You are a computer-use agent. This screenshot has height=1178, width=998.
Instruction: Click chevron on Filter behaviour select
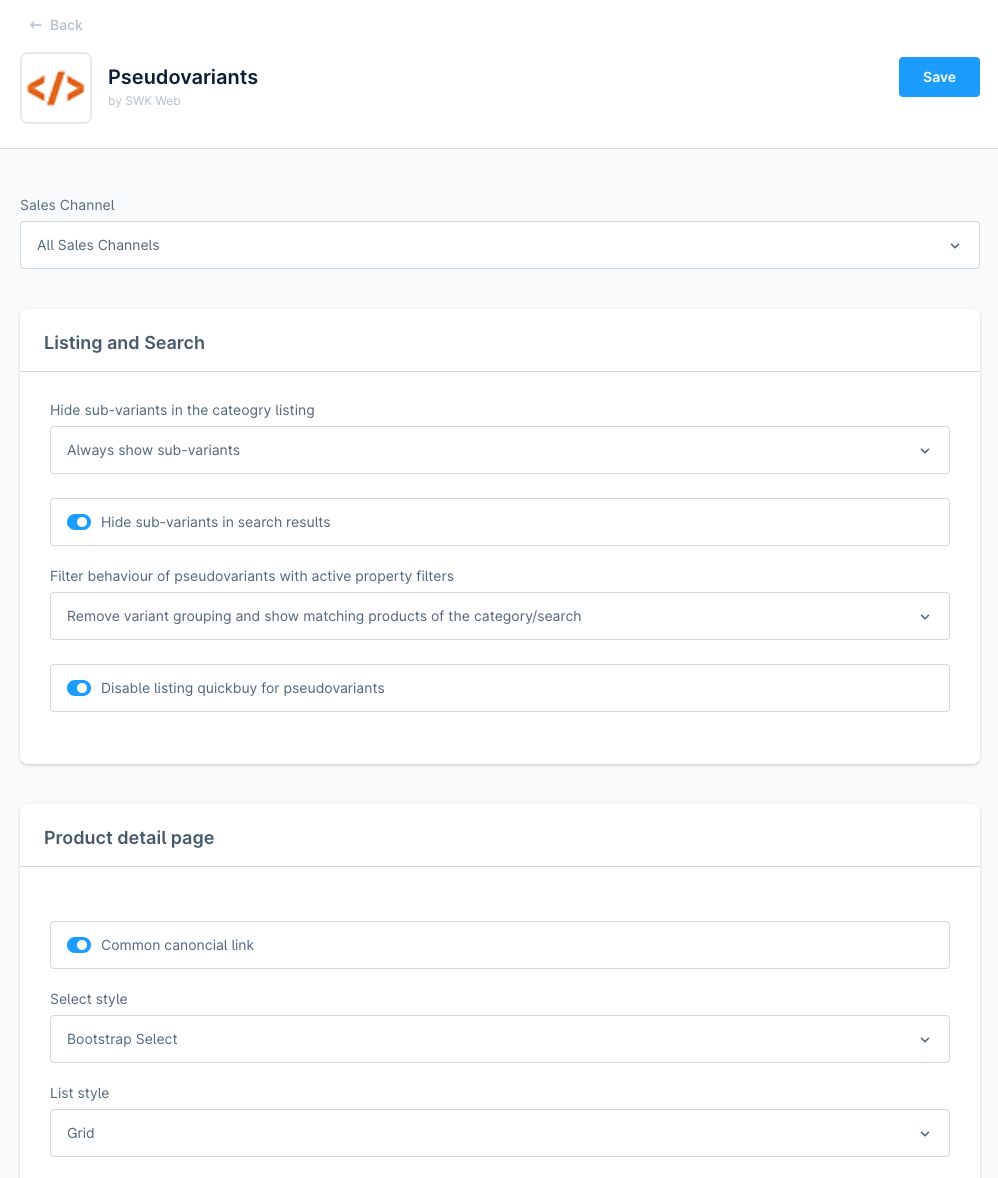click(924, 617)
